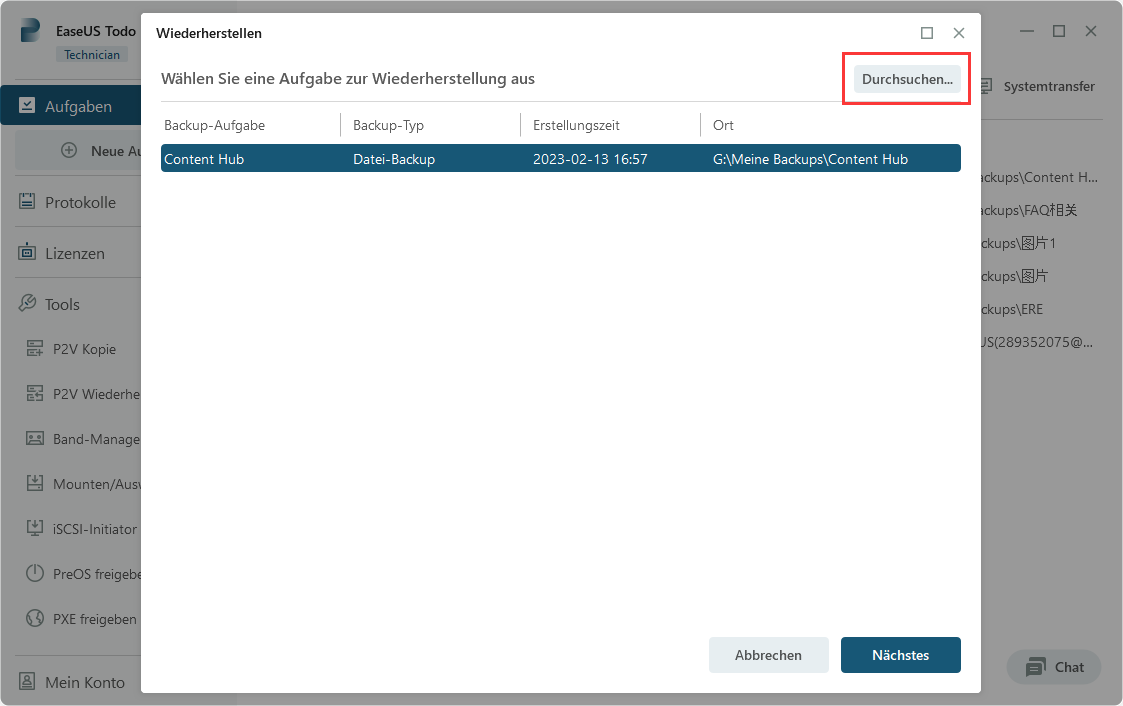Select the iSCSI-Initiator tool icon

(x=35, y=528)
